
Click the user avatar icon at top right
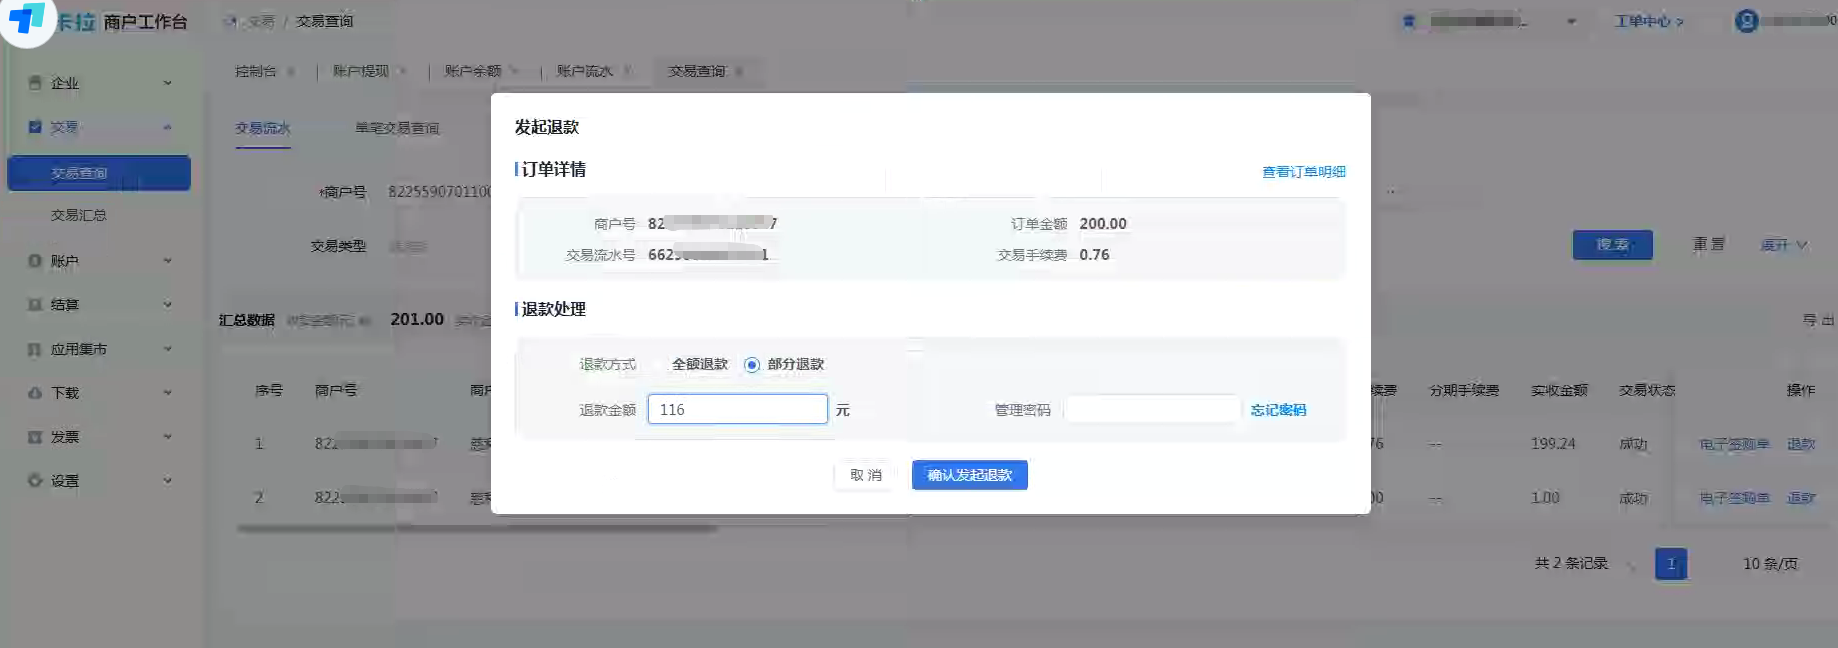click(x=1746, y=21)
